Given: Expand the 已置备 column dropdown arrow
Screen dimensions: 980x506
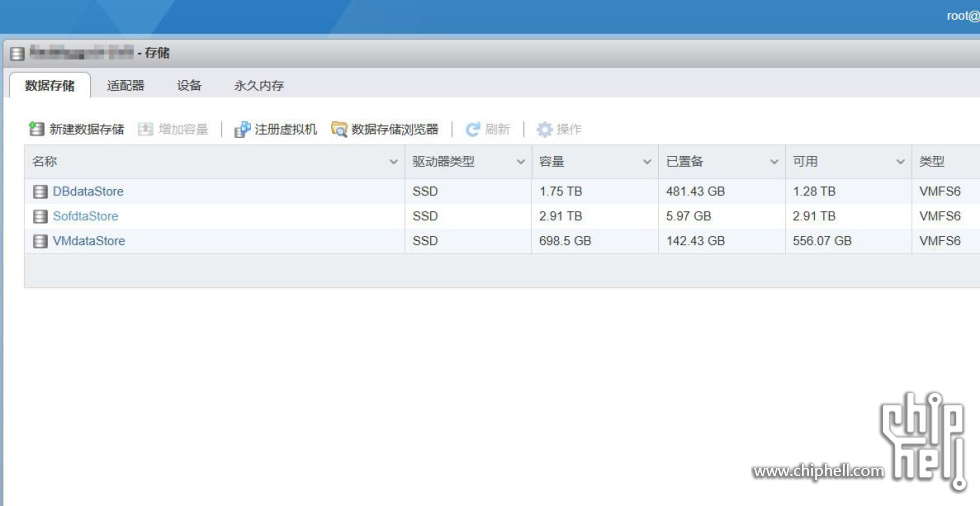Looking at the screenshot, I should [x=774, y=162].
